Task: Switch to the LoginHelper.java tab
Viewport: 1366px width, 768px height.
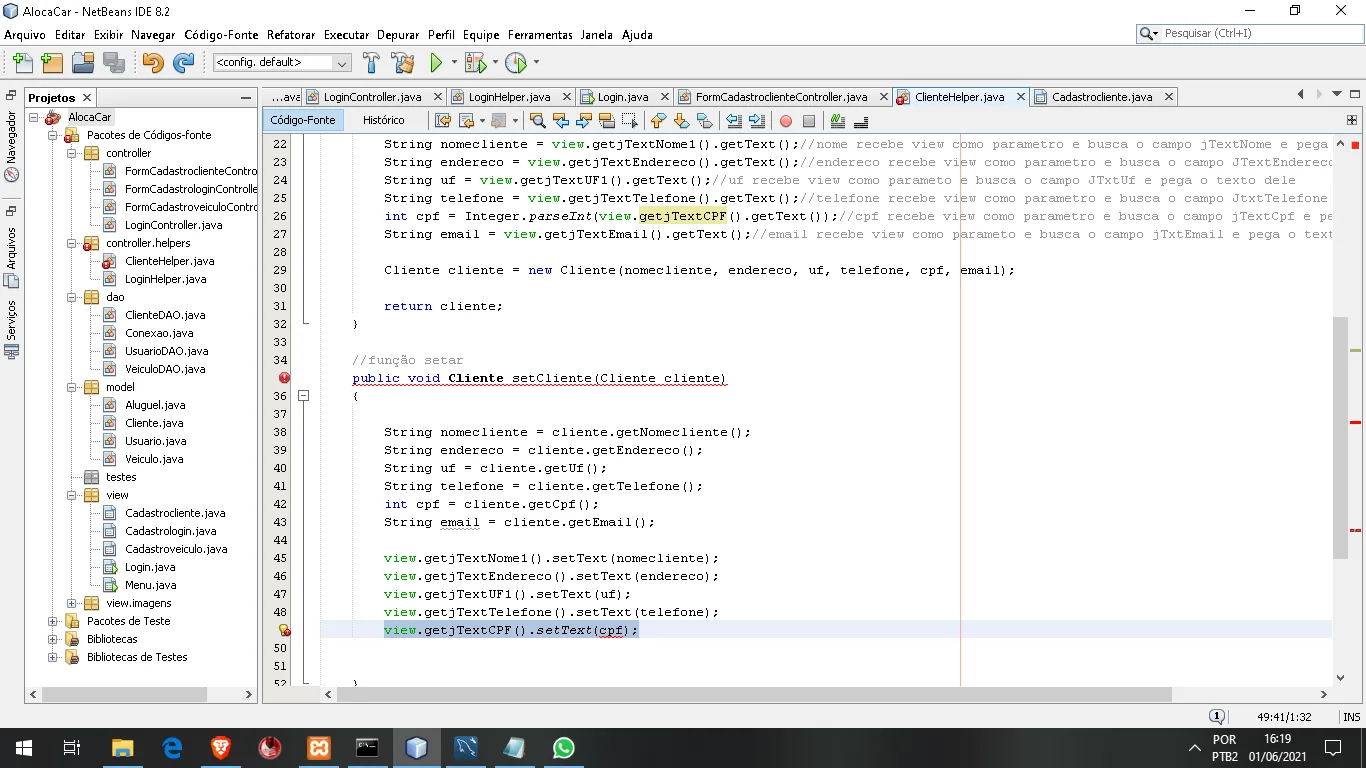Action: tap(509, 97)
